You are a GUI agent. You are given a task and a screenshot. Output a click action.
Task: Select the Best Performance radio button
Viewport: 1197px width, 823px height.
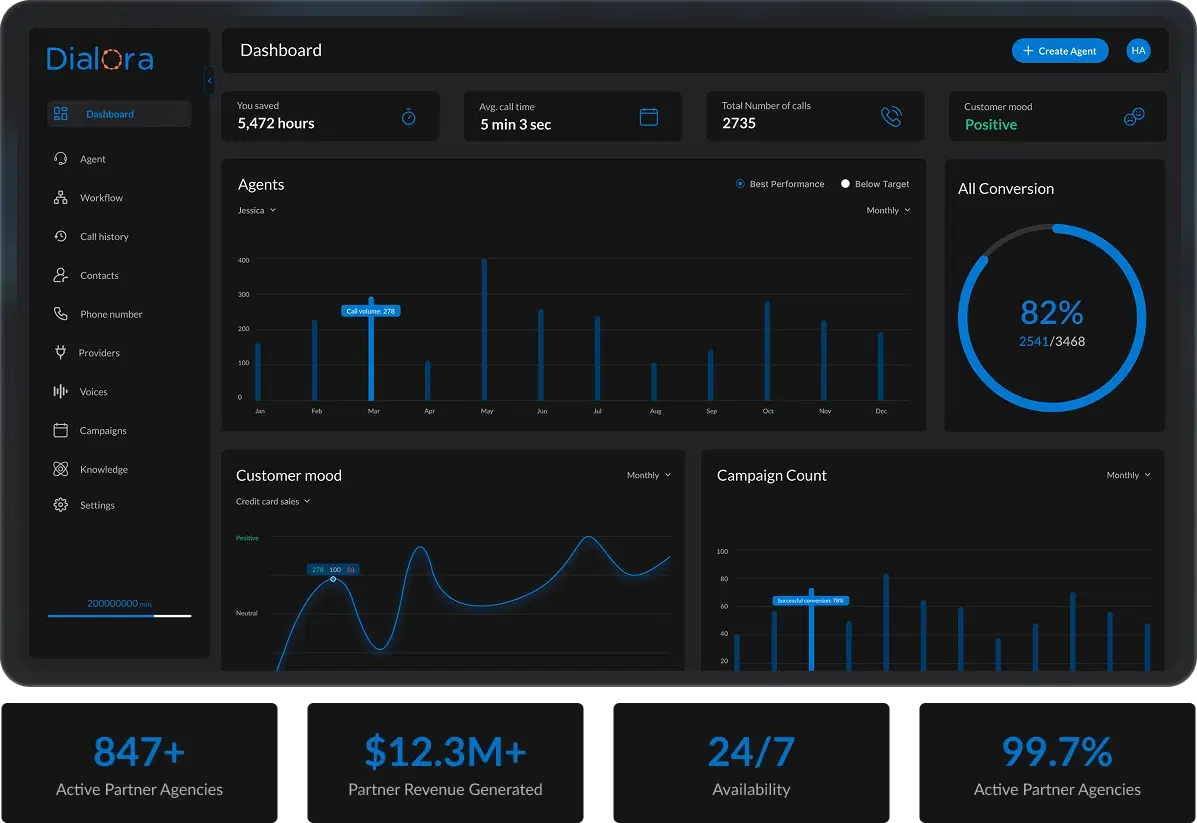[738, 184]
